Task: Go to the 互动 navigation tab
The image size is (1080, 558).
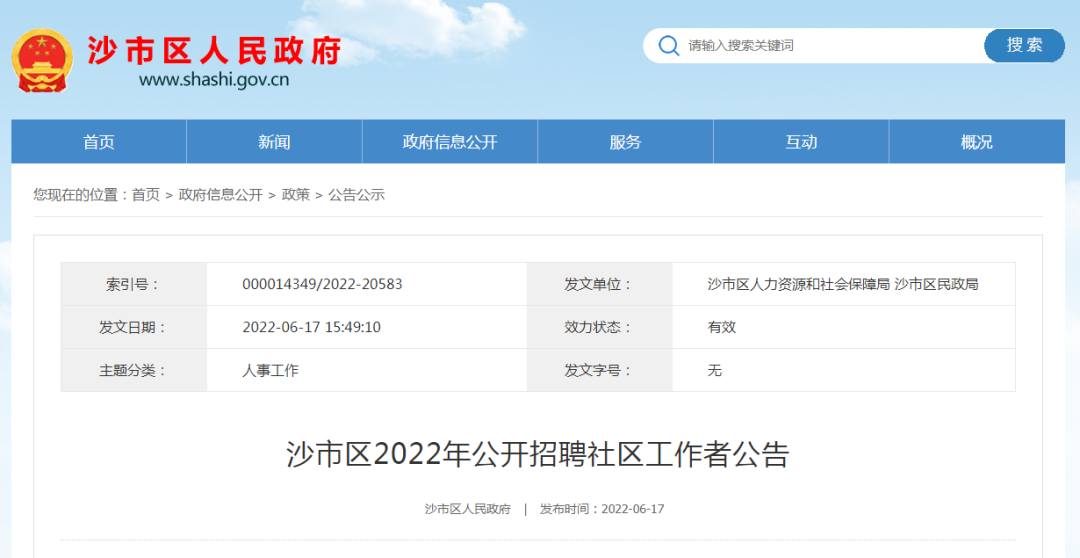Action: pyautogui.click(x=801, y=142)
